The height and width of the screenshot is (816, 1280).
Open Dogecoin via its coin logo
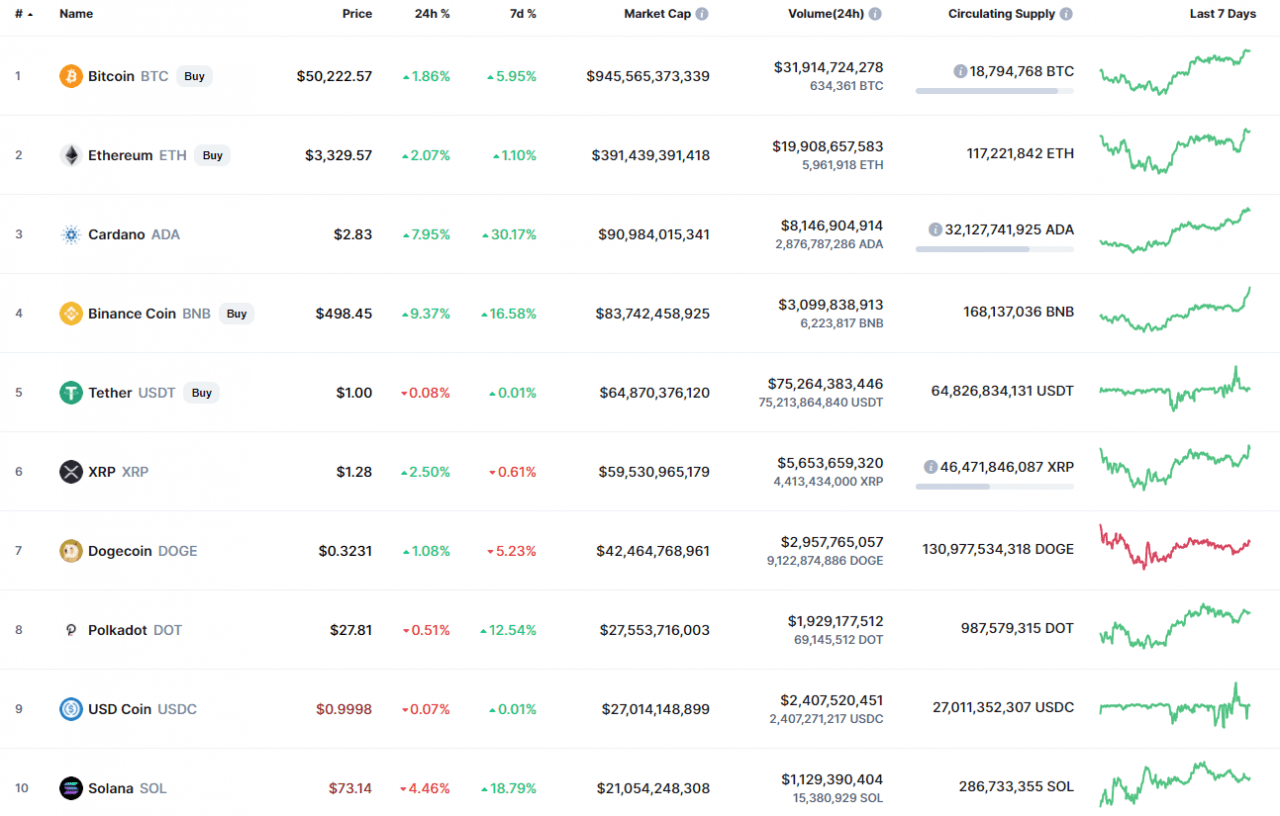tap(70, 550)
